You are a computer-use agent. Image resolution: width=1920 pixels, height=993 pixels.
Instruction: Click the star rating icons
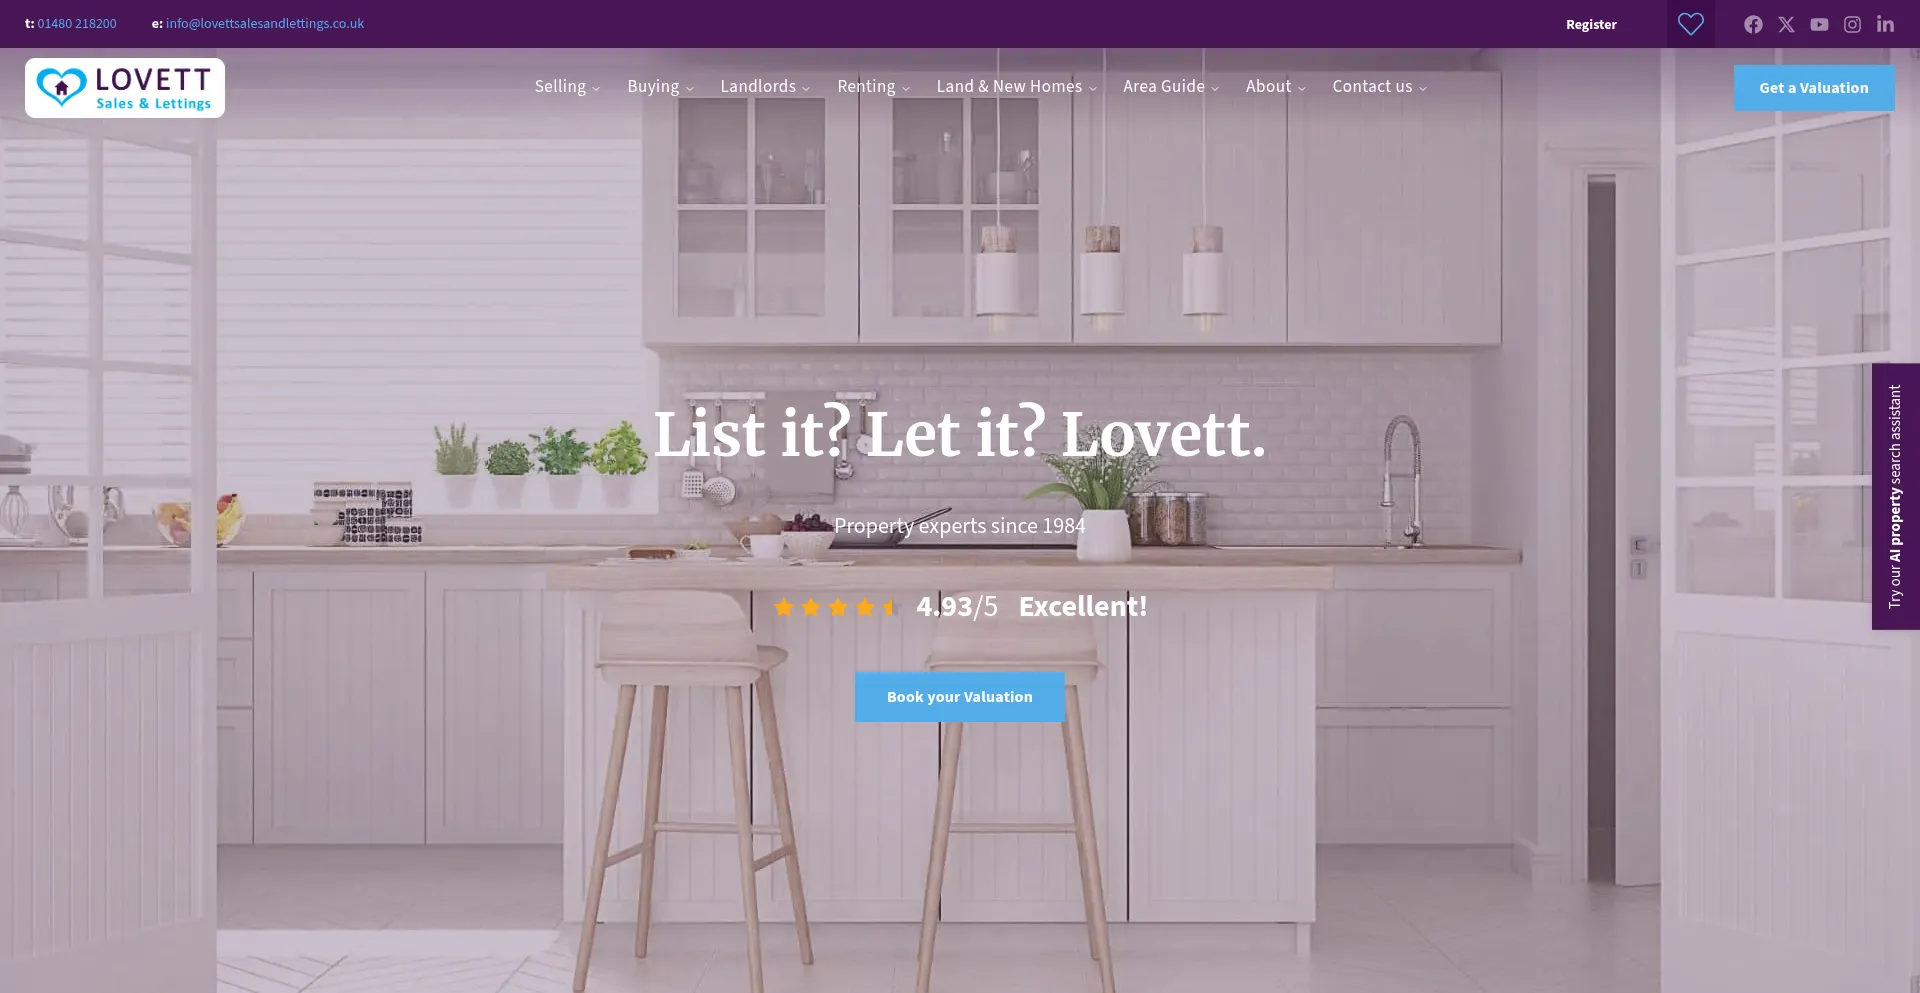(835, 607)
